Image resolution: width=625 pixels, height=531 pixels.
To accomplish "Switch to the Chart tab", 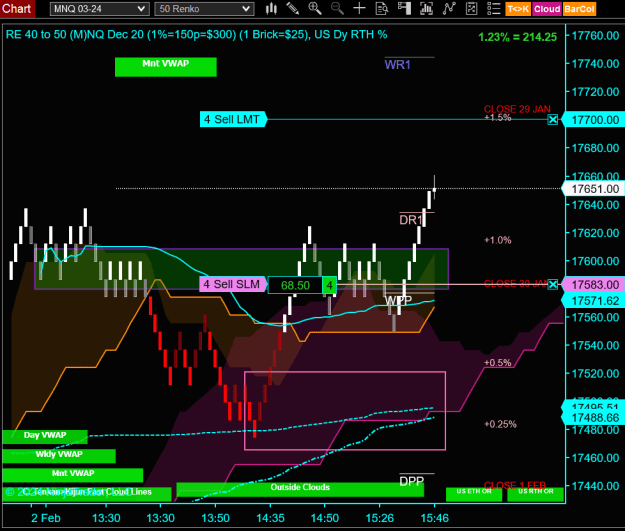I will (x=17, y=8).
